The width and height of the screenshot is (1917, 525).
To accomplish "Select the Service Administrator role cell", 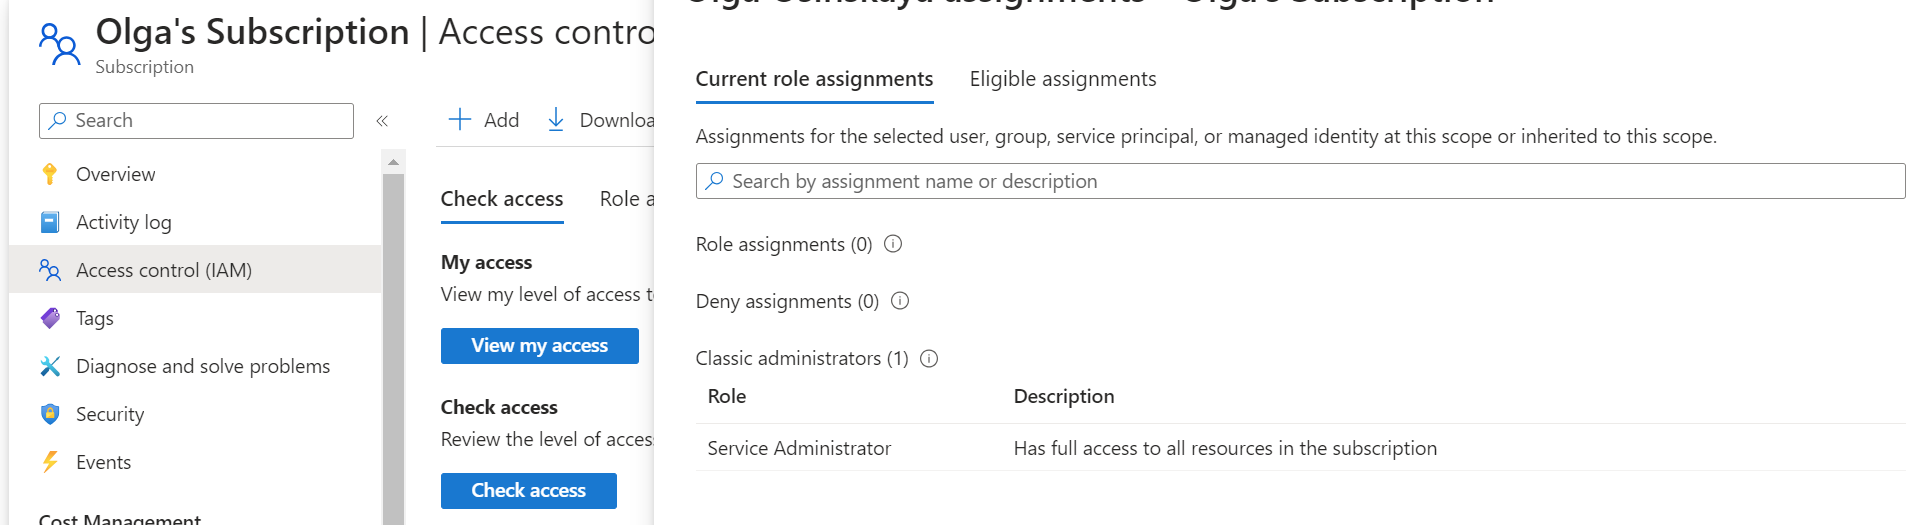I will tap(799, 448).
